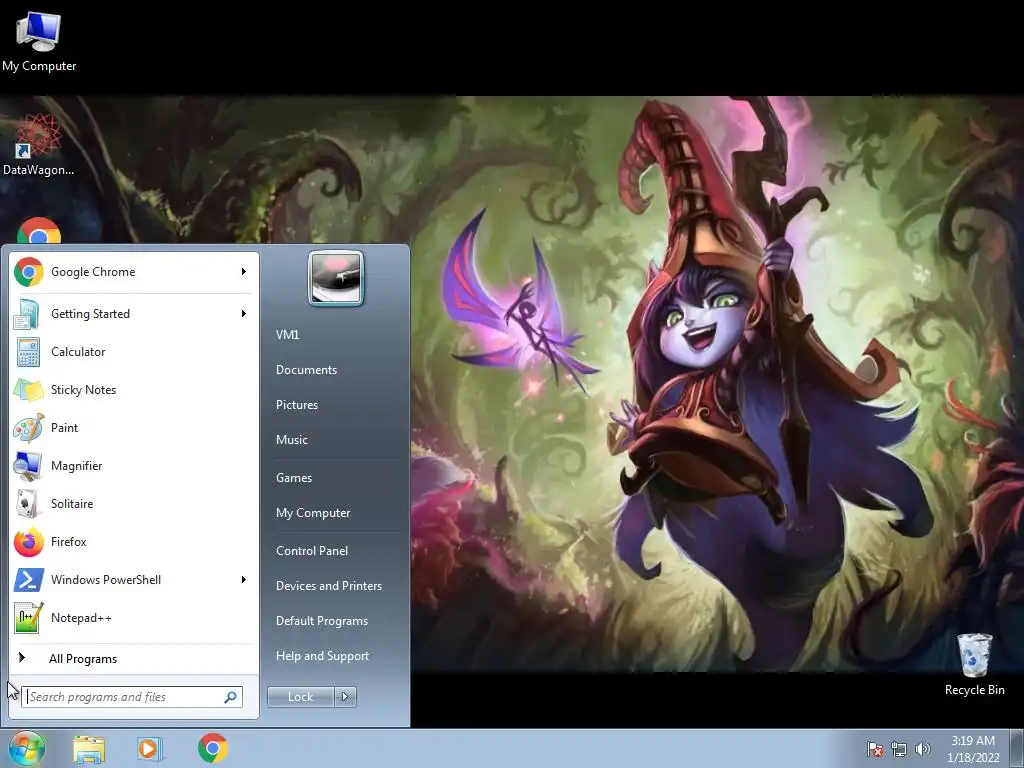Select the Recycle Bin desktop icon
1024x768 pixels.
pos(974,664)
